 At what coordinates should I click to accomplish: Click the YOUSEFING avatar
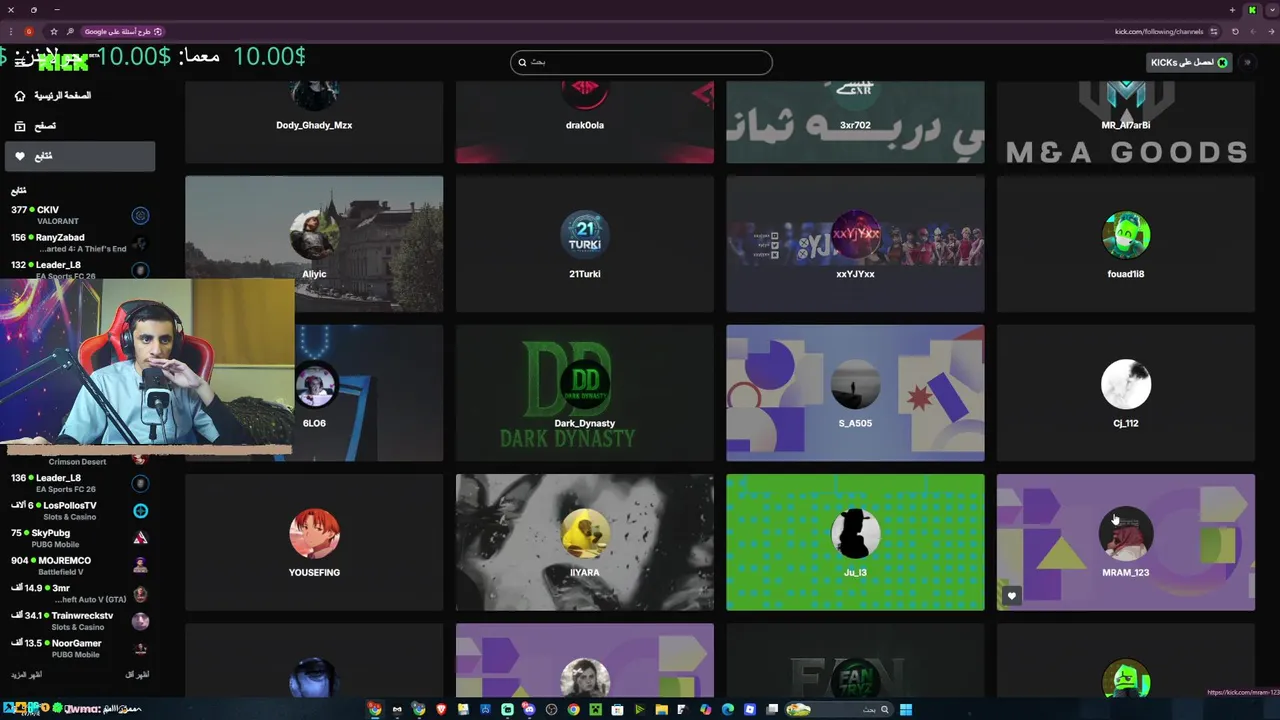[x=314, y=533]
